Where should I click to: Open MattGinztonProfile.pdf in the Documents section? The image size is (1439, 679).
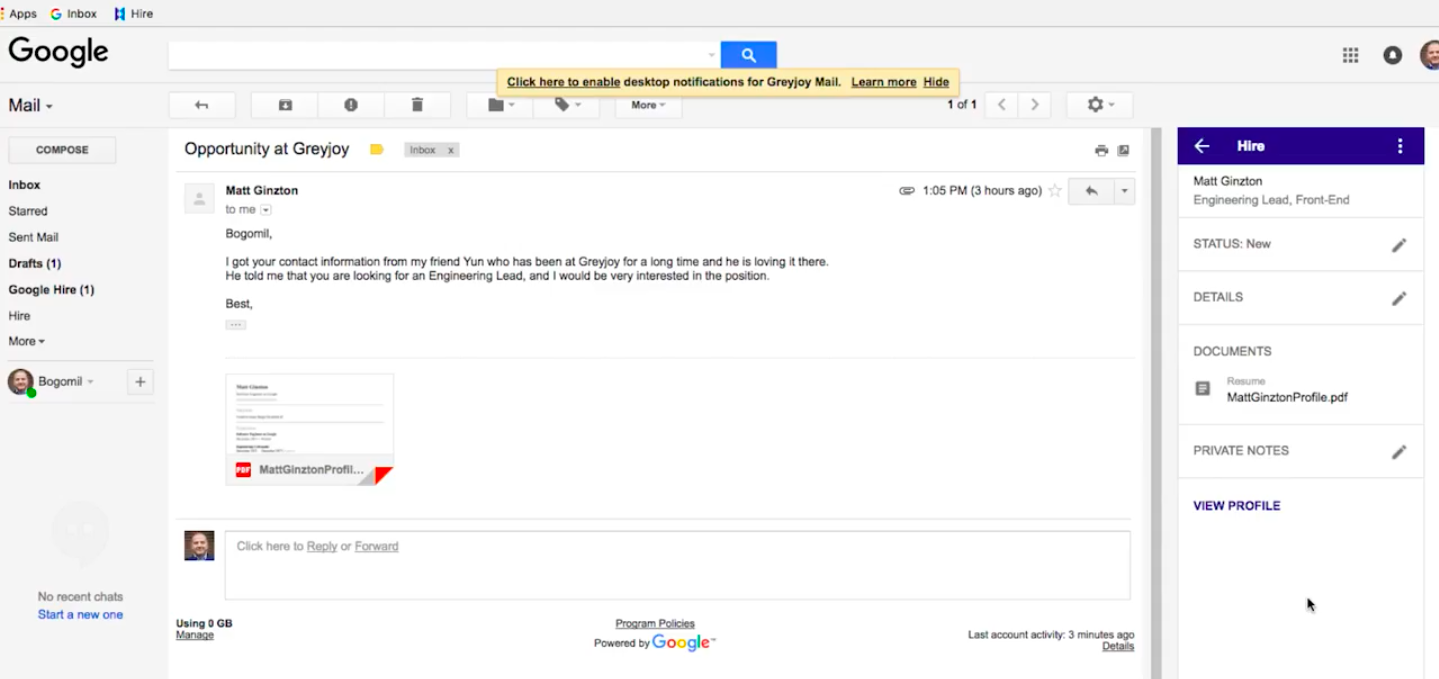tap(1287, 397)
